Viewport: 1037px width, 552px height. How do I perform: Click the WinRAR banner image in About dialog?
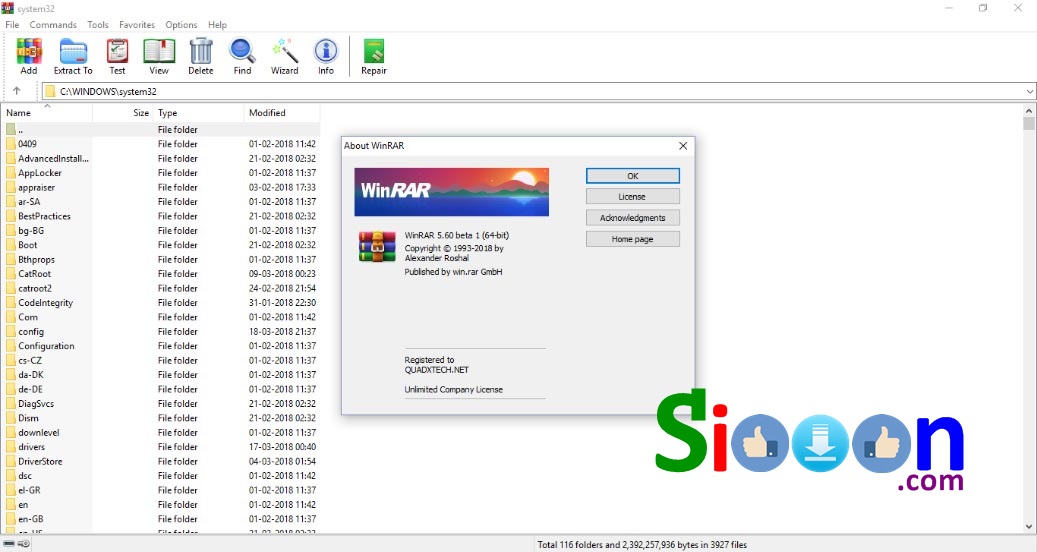click(x=452, y=192)
